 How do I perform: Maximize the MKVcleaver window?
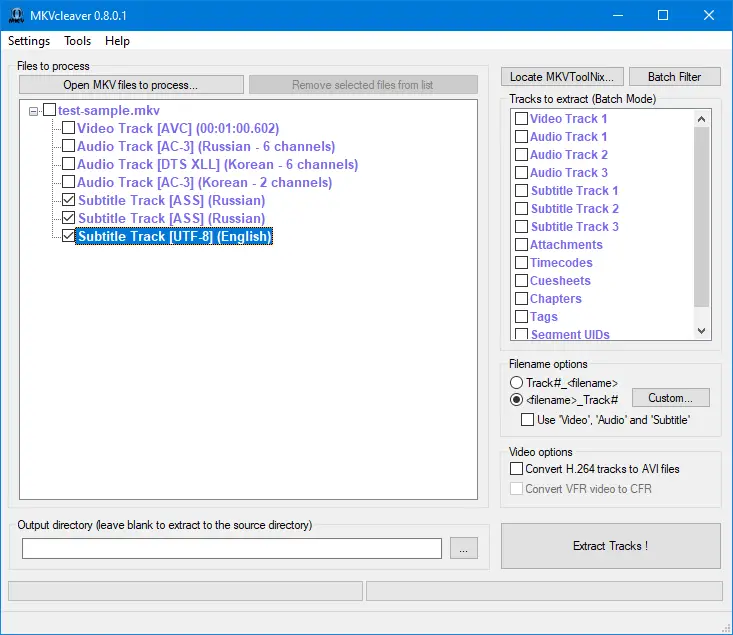663,15
